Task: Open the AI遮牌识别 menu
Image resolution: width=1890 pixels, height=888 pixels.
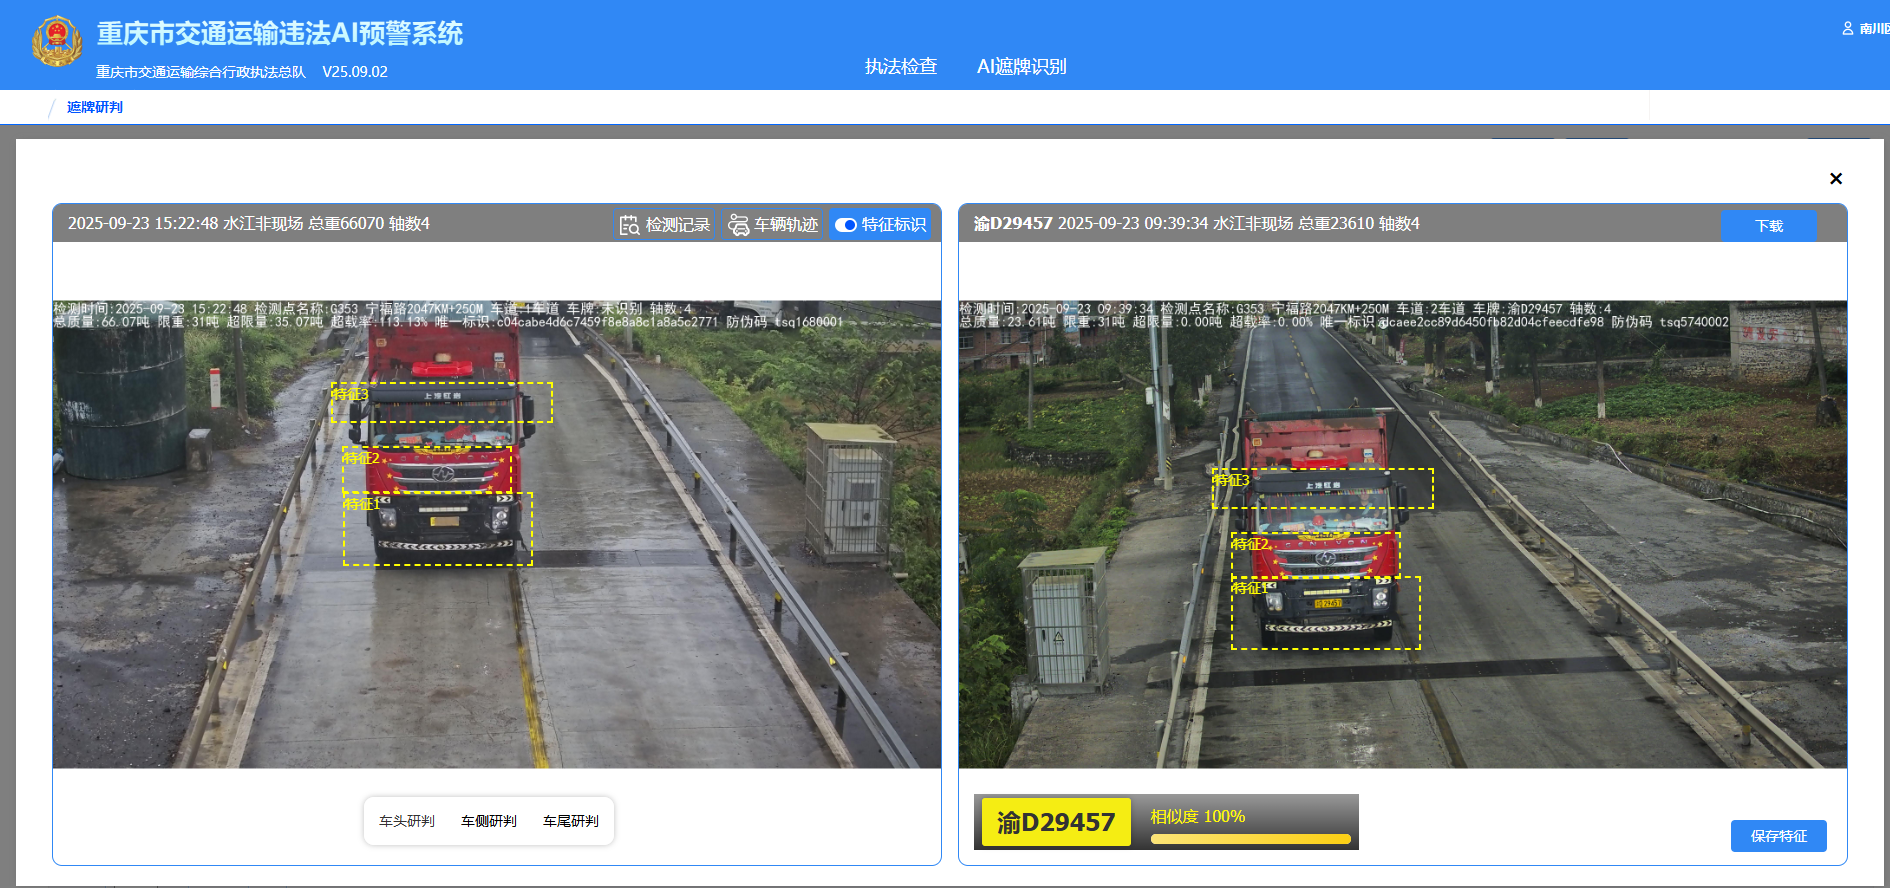Action: [x=1021, y=66]
